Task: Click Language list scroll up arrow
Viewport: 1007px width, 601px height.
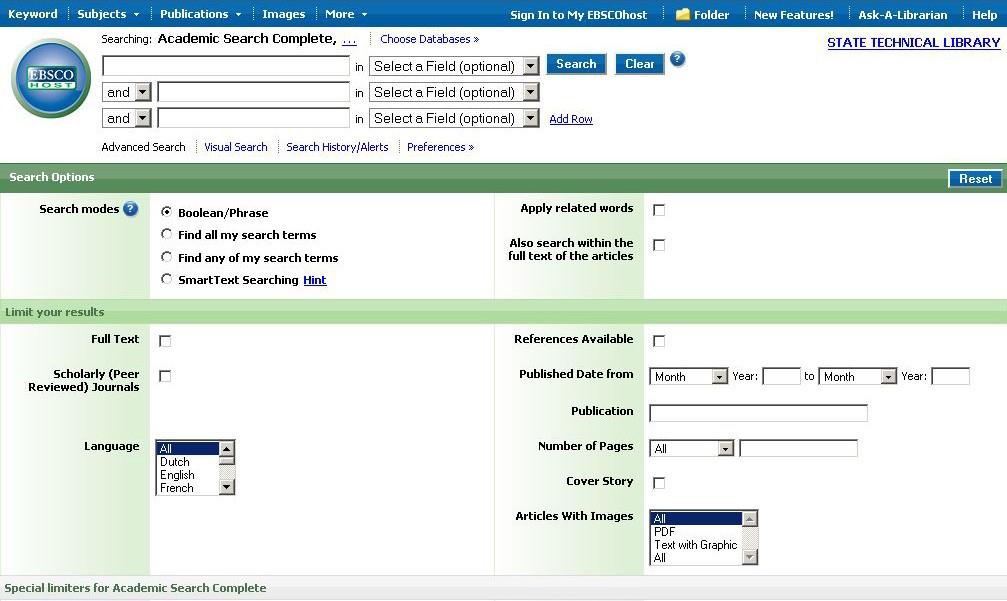Action: pos(226,448)
